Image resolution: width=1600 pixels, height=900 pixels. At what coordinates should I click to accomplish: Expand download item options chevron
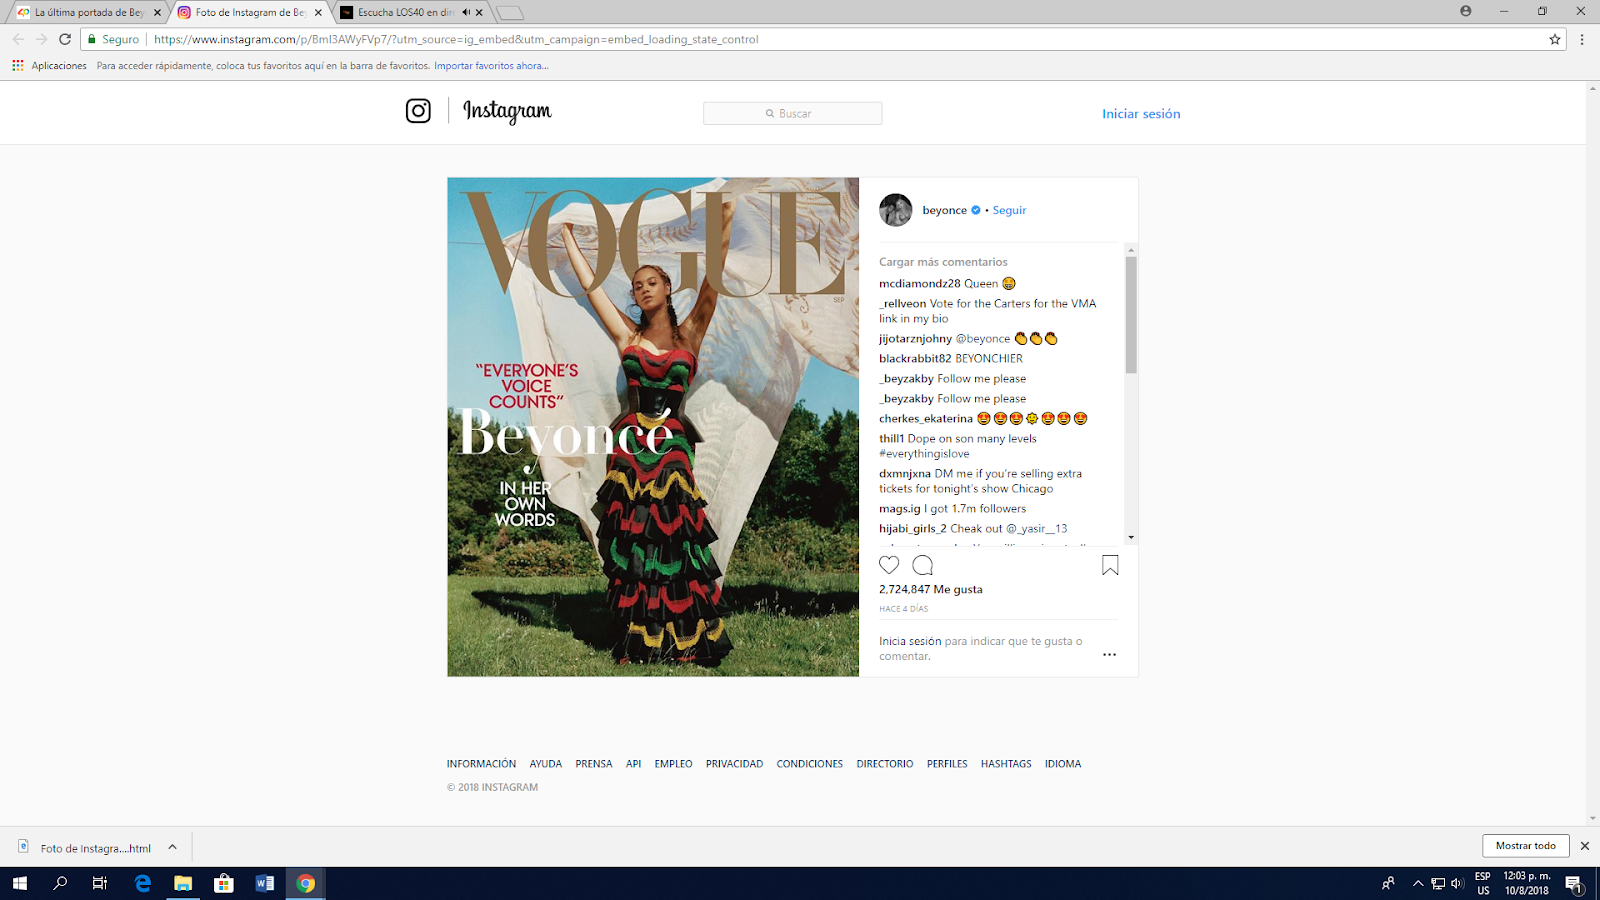pyautogui.click(x=172, y=847)
